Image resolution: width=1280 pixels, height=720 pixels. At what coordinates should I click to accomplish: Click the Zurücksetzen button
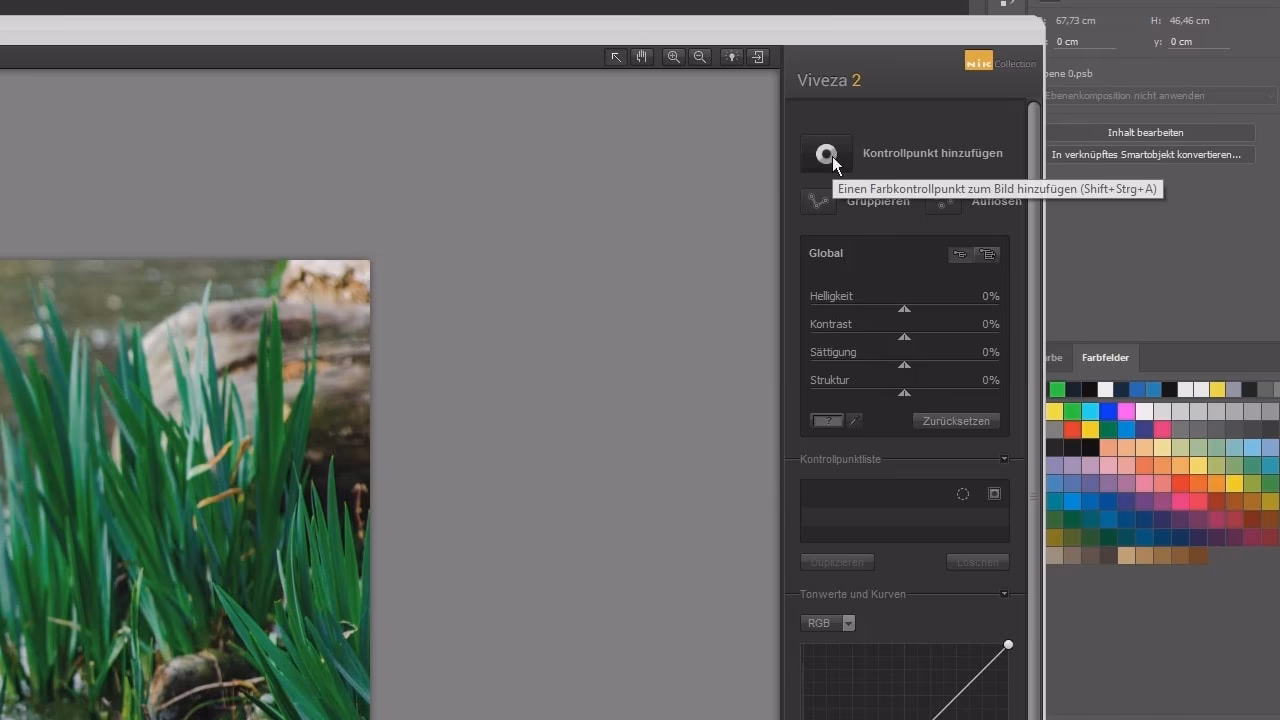pos(955,420)
